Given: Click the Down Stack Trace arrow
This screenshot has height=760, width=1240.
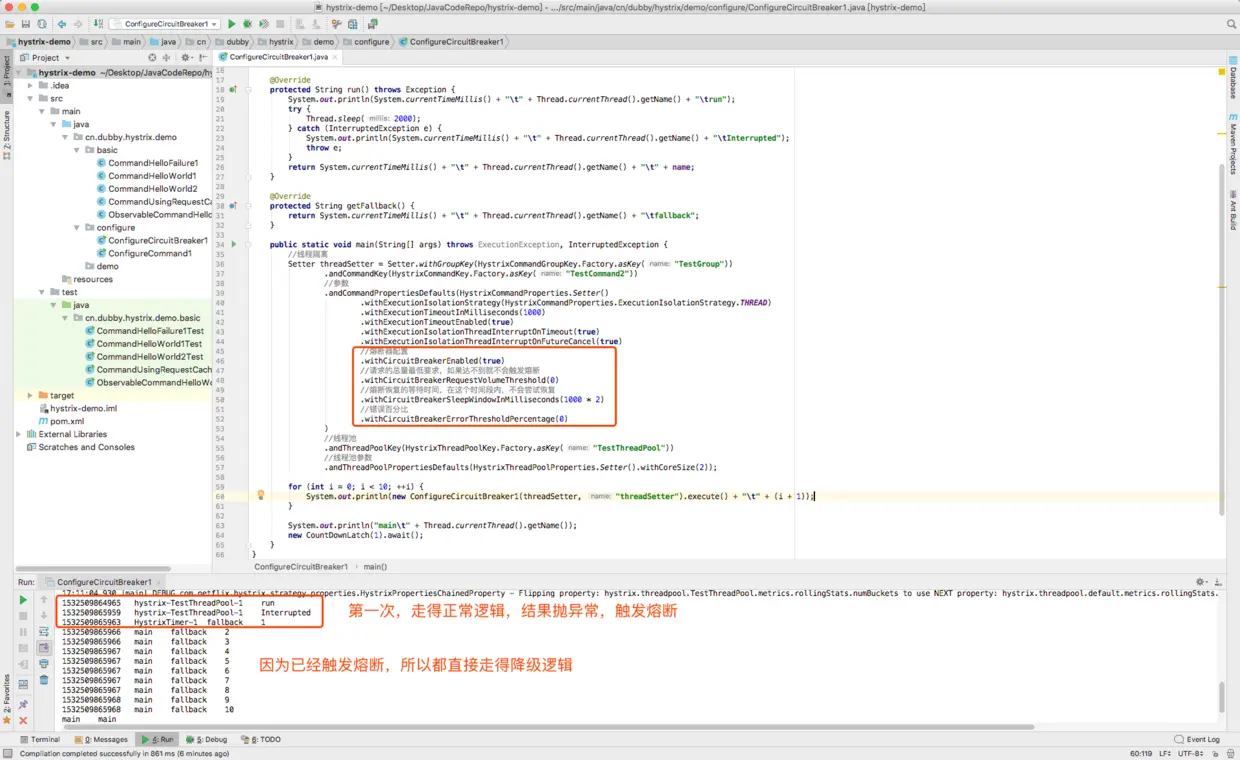Looking at the screenshot, I should 44,616.
